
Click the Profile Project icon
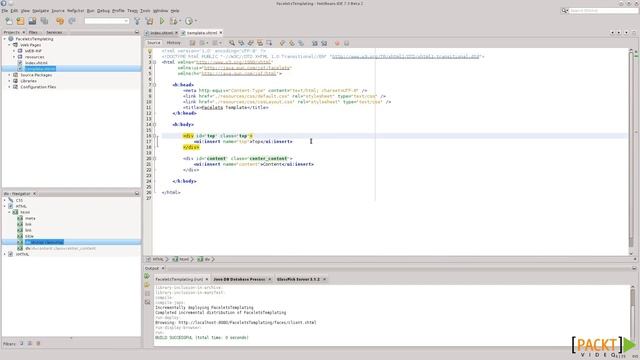[x=189, y=21]
